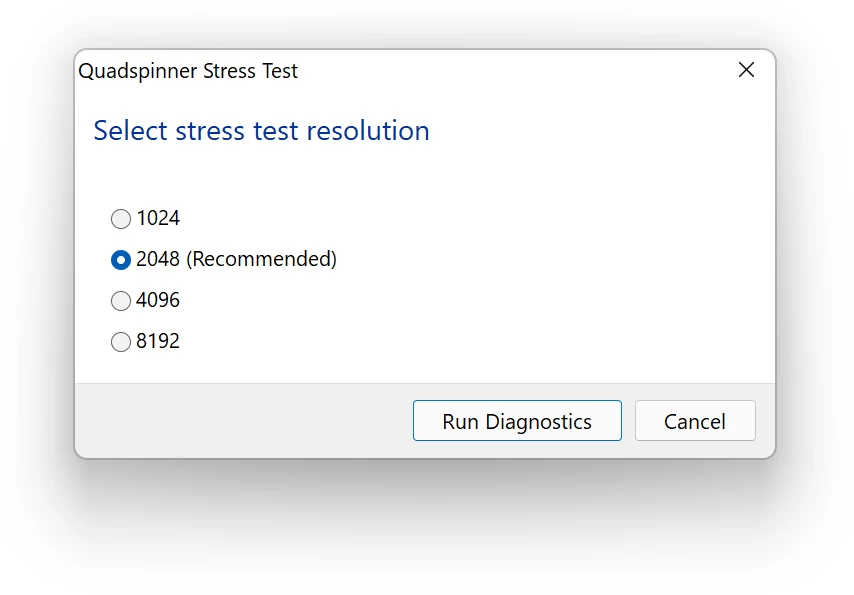Click the word "Run" on the primary button
Viewport: 854px width, 595px height.
(460, 422)
